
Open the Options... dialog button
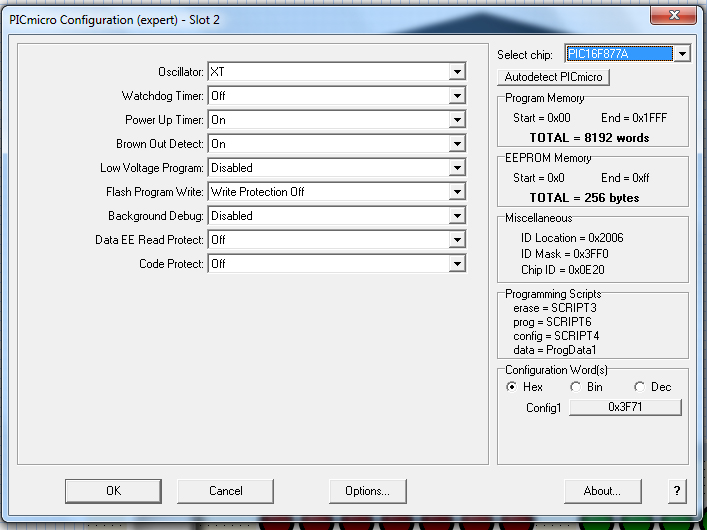click(367, 491)
